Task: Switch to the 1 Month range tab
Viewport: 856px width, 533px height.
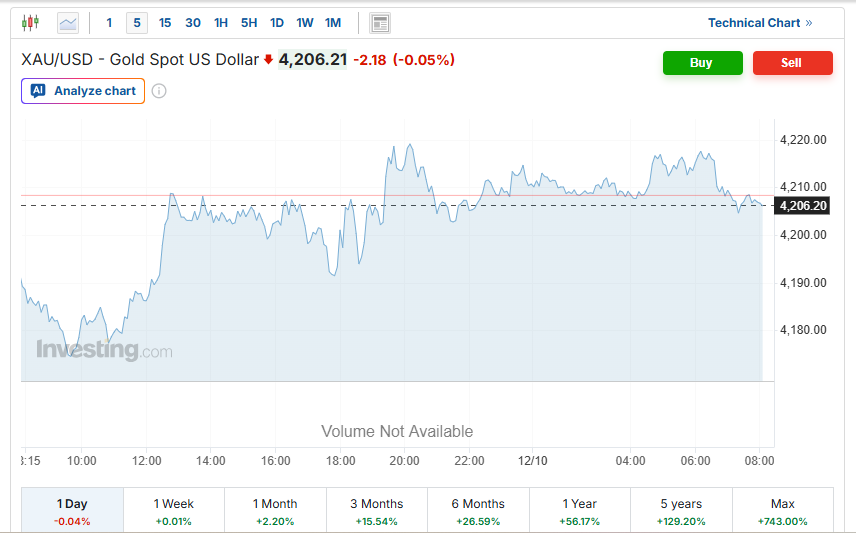Action: (275, 511)
